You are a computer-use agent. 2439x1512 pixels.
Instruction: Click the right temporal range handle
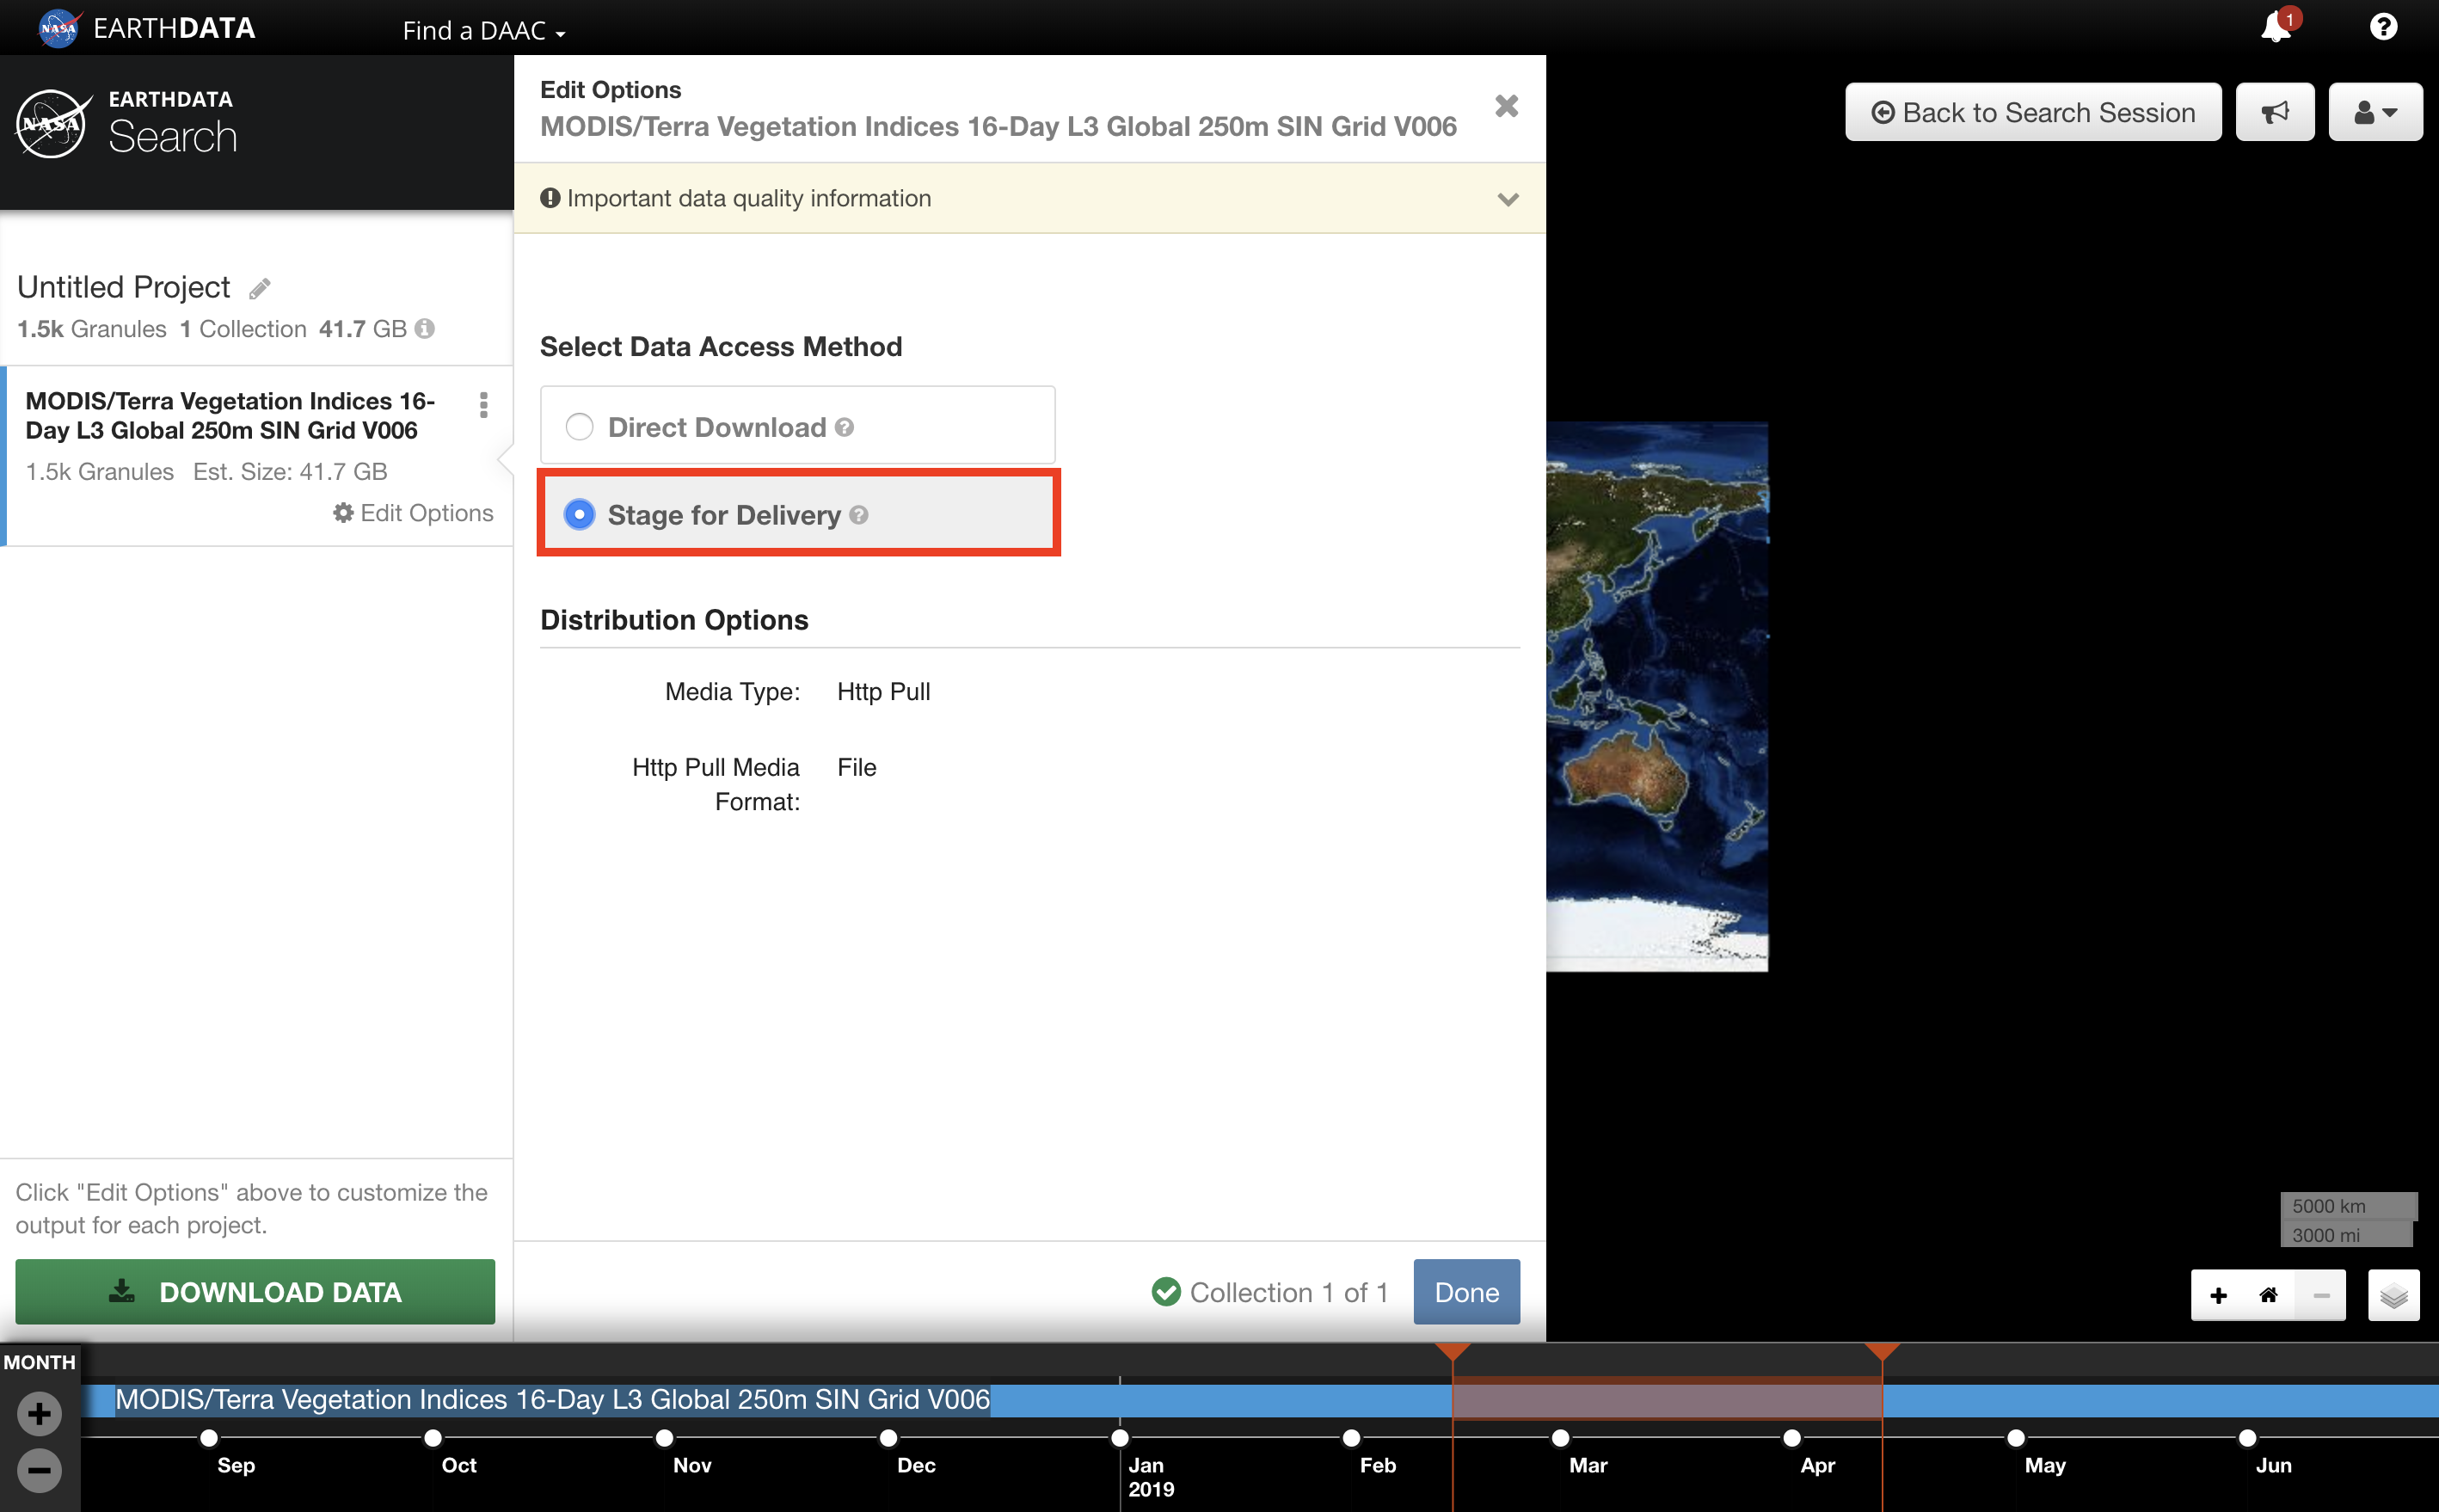point(1882,1351)
